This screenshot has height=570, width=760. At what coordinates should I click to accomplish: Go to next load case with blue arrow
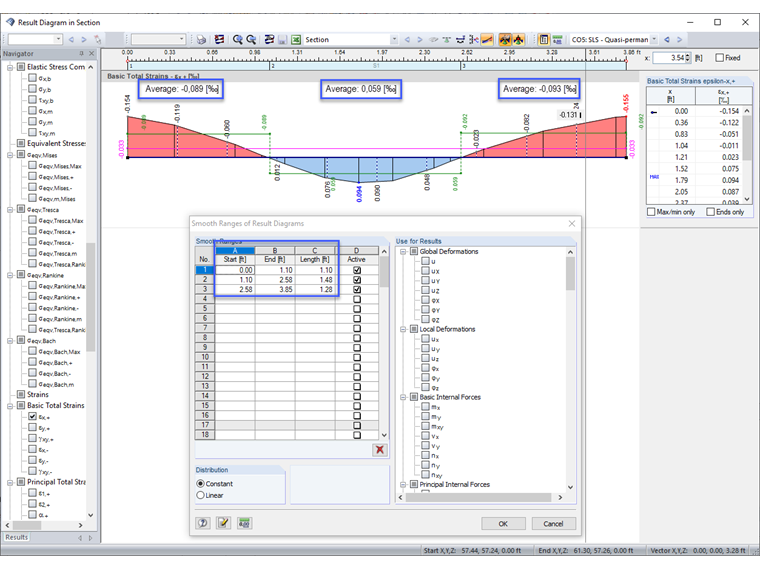point(680,40)
